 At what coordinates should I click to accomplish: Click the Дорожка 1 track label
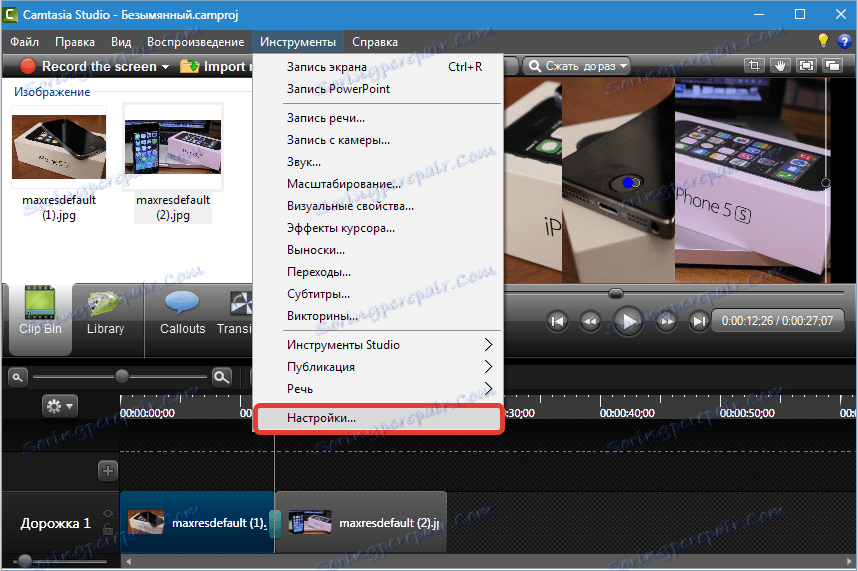tap(55, 523)
